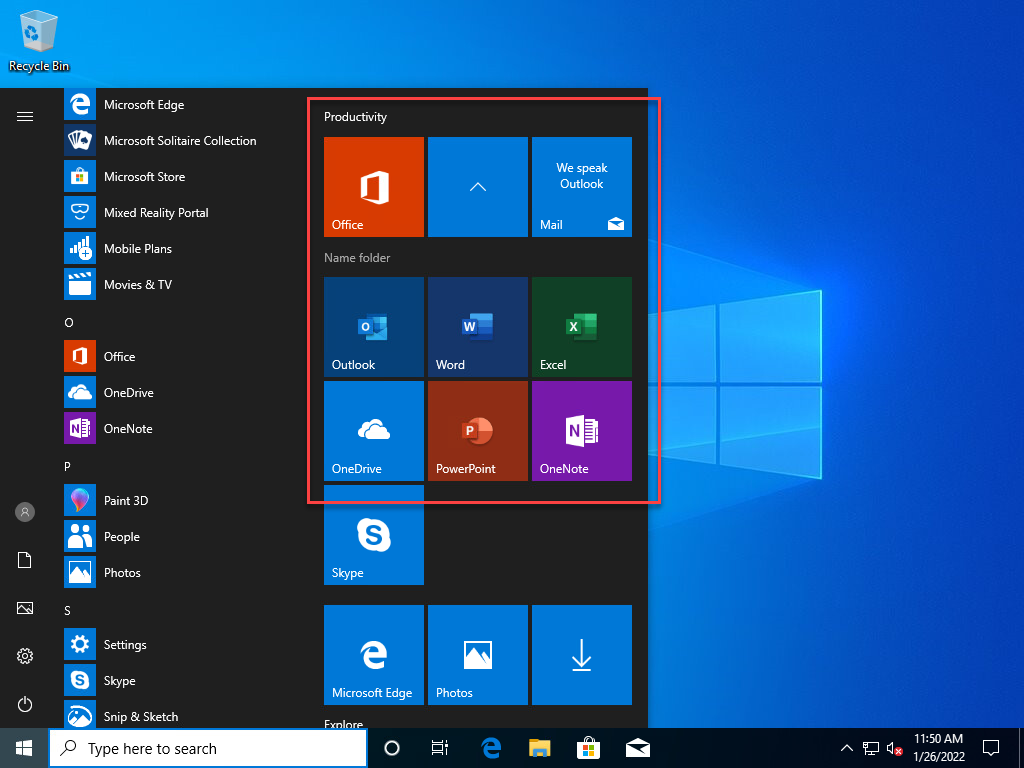This screenshot has width=1024, height=768.
Task: Open the OneDrive tile in the folder
Action: point(373,431)
